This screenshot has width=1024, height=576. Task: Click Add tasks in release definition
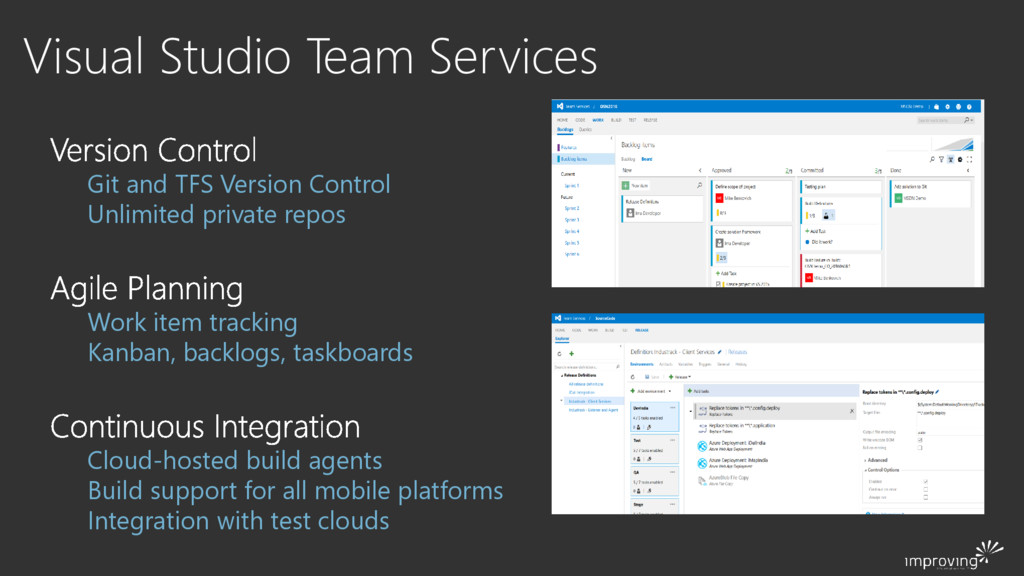[699, 391]
